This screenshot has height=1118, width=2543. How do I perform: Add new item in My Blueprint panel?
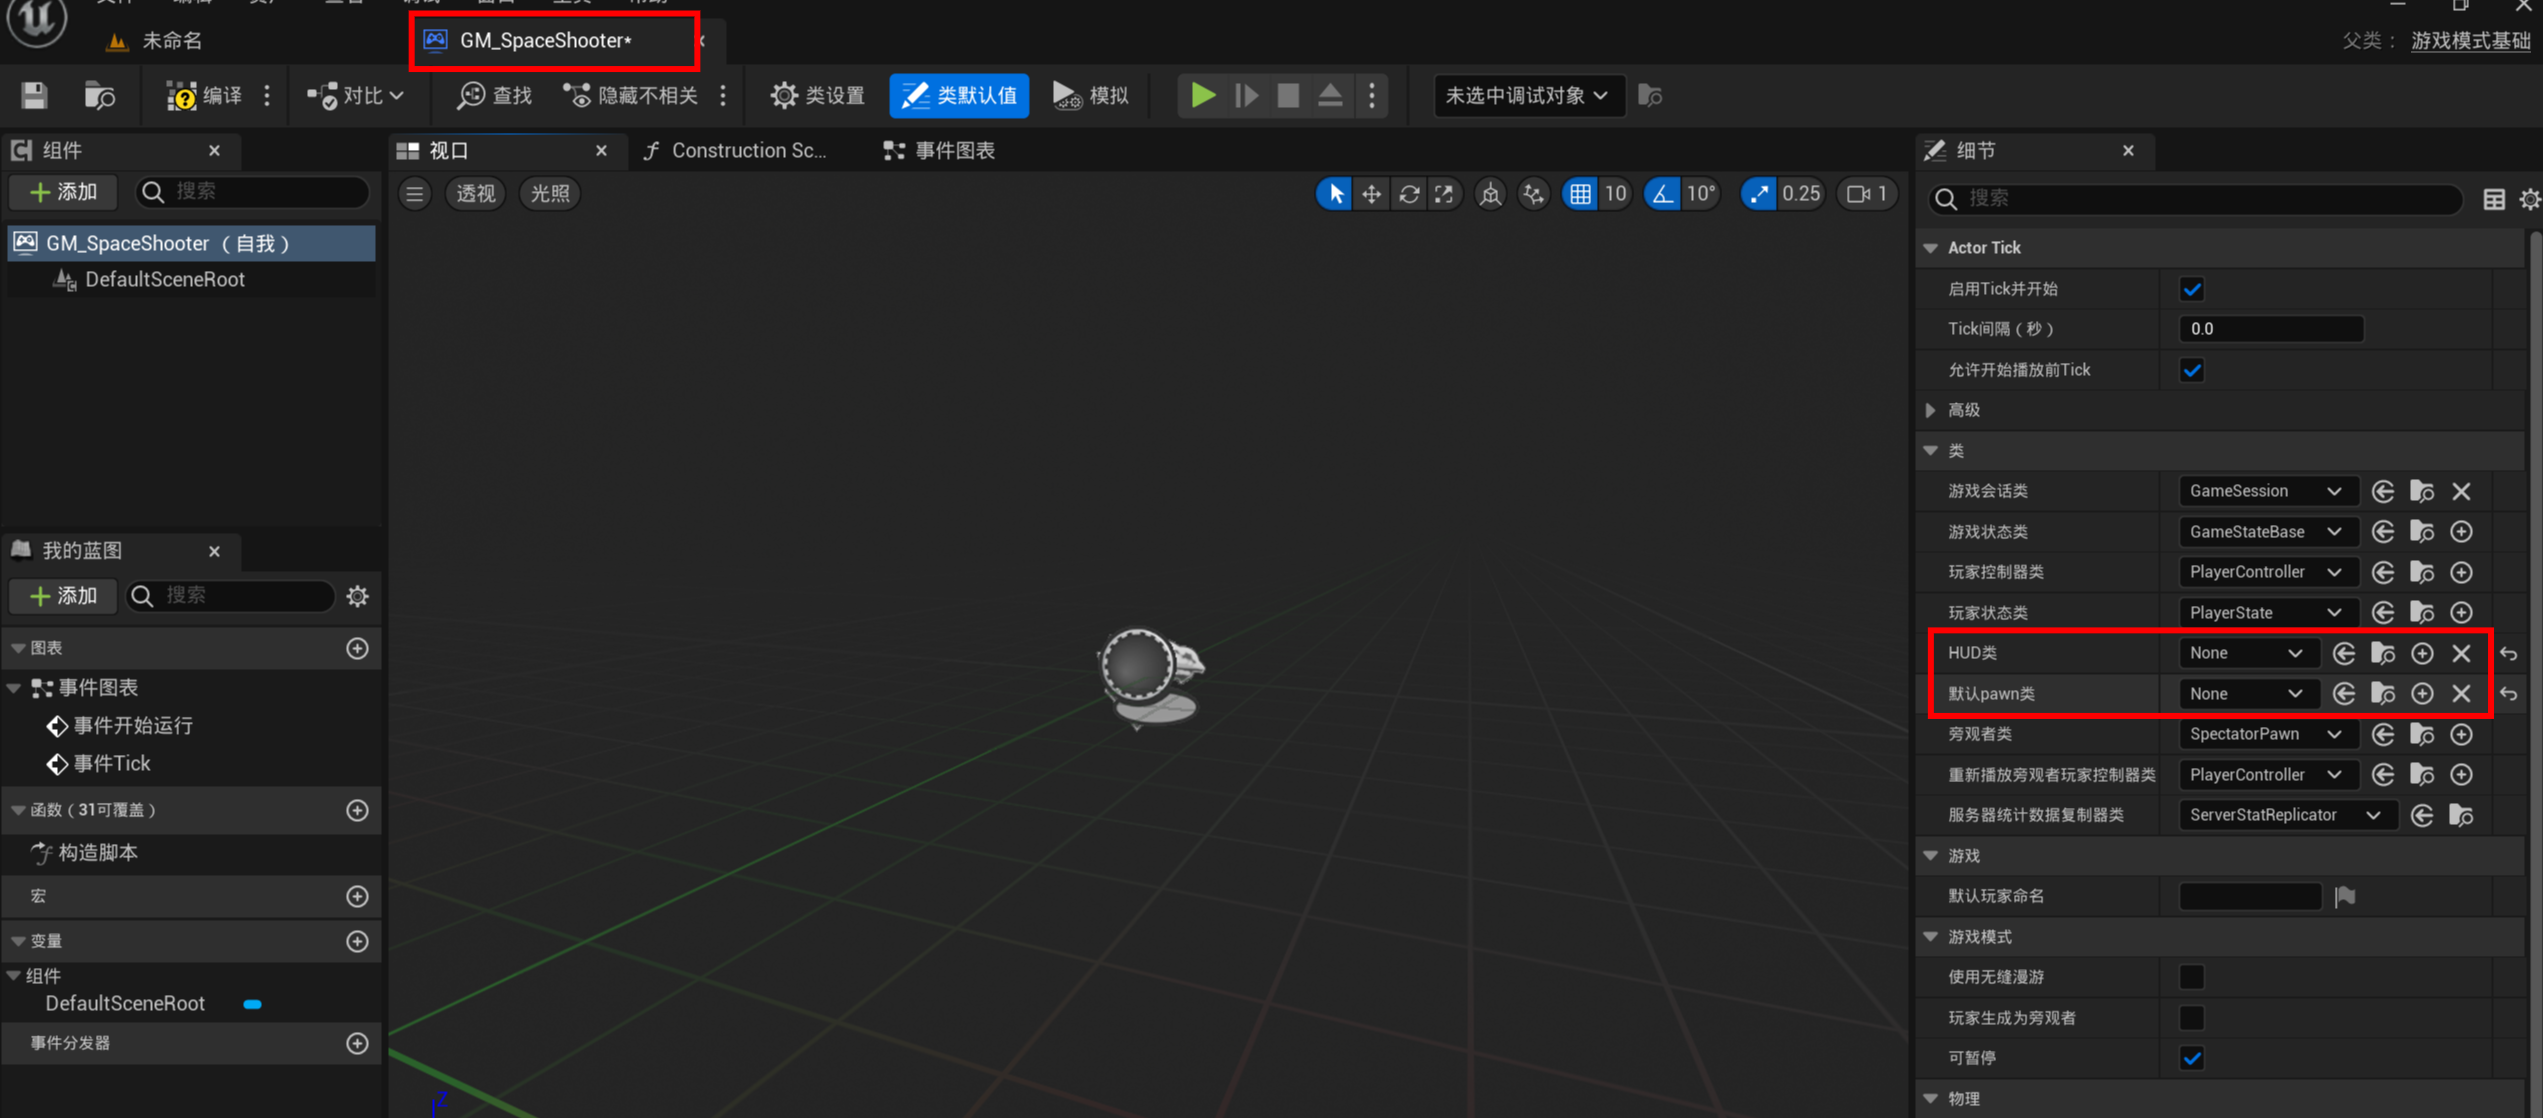tap(64, 596)
